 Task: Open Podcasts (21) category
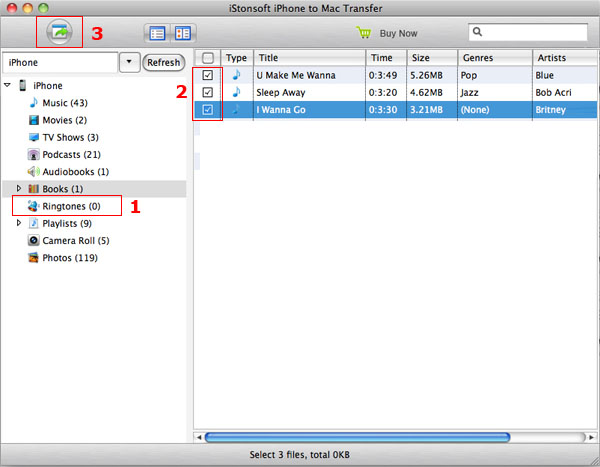[x=72, y=155]
